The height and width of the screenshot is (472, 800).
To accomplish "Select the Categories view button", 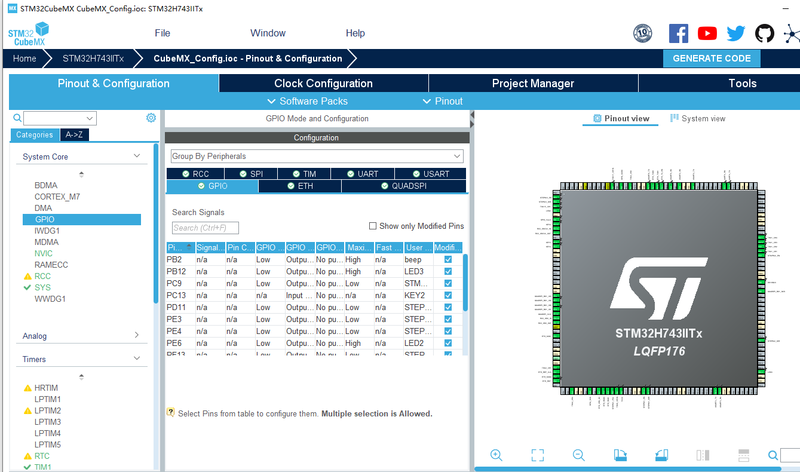I will 34,135.
